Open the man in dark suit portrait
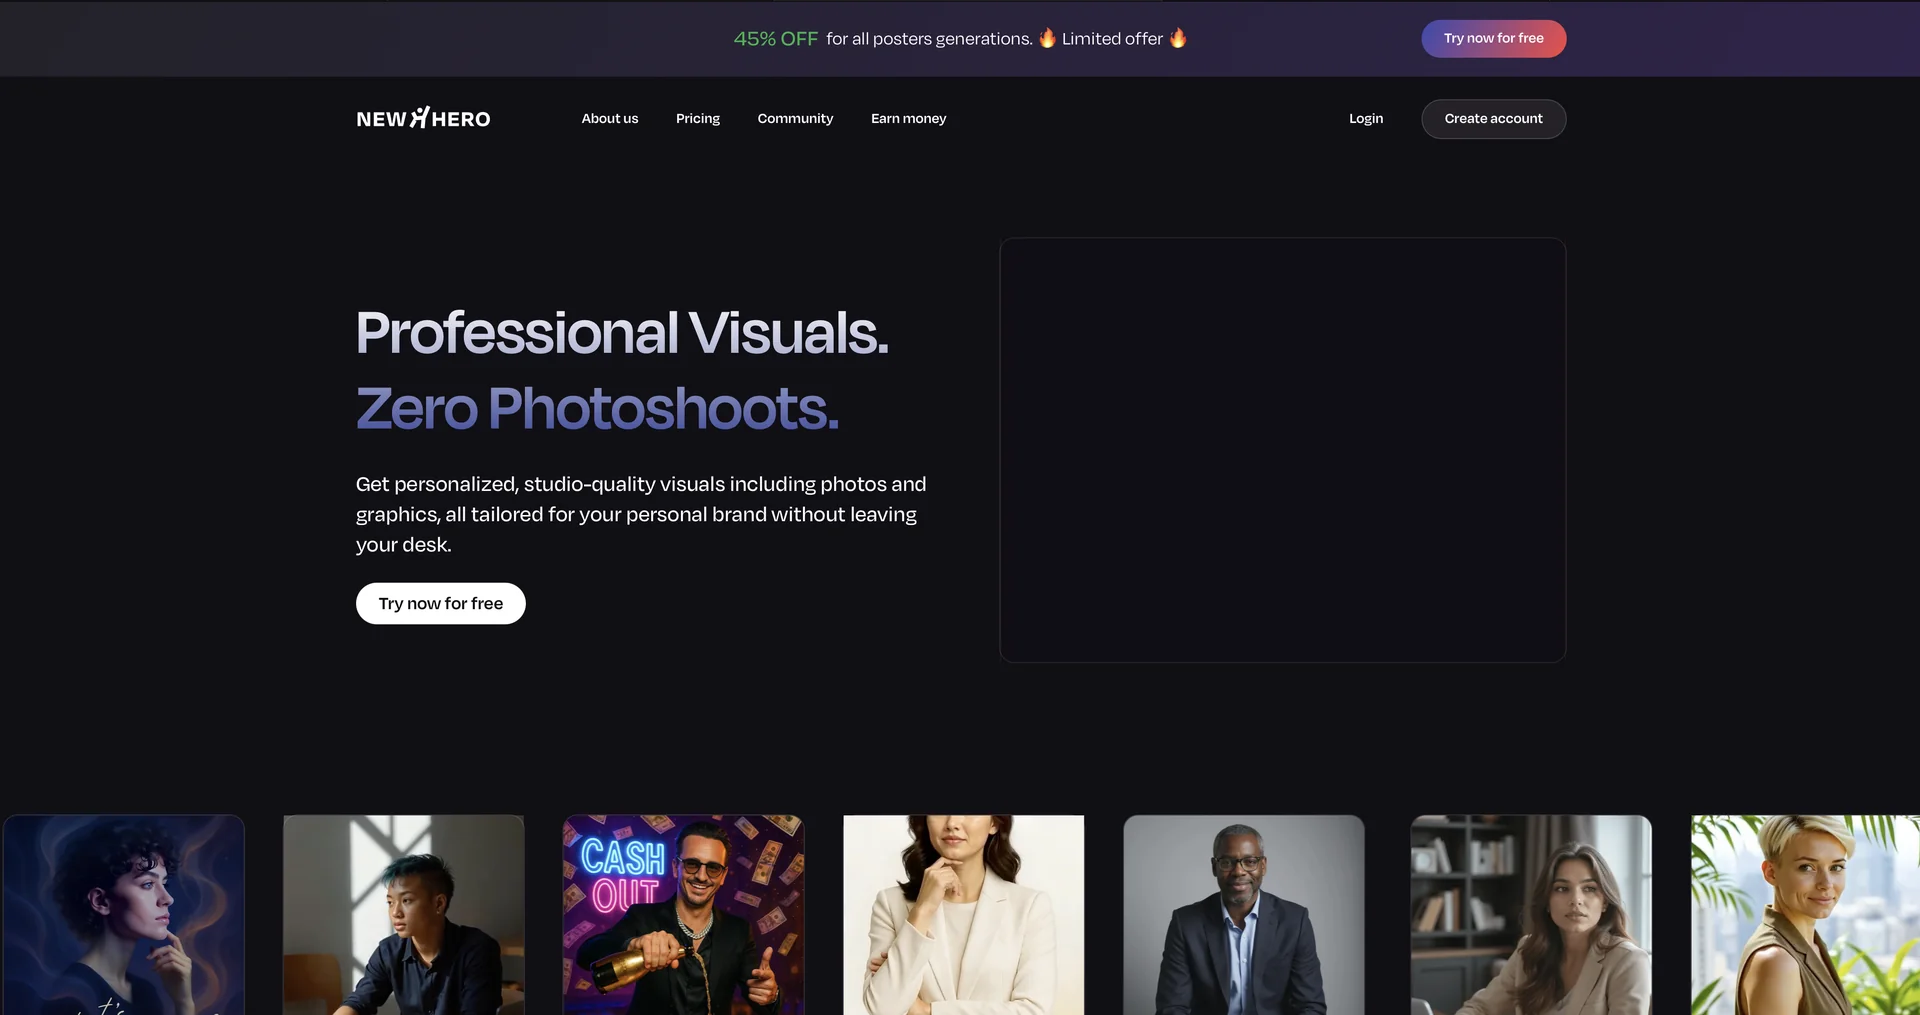The width and height of the screenshot is (1920, 1015). [1243, 914]
